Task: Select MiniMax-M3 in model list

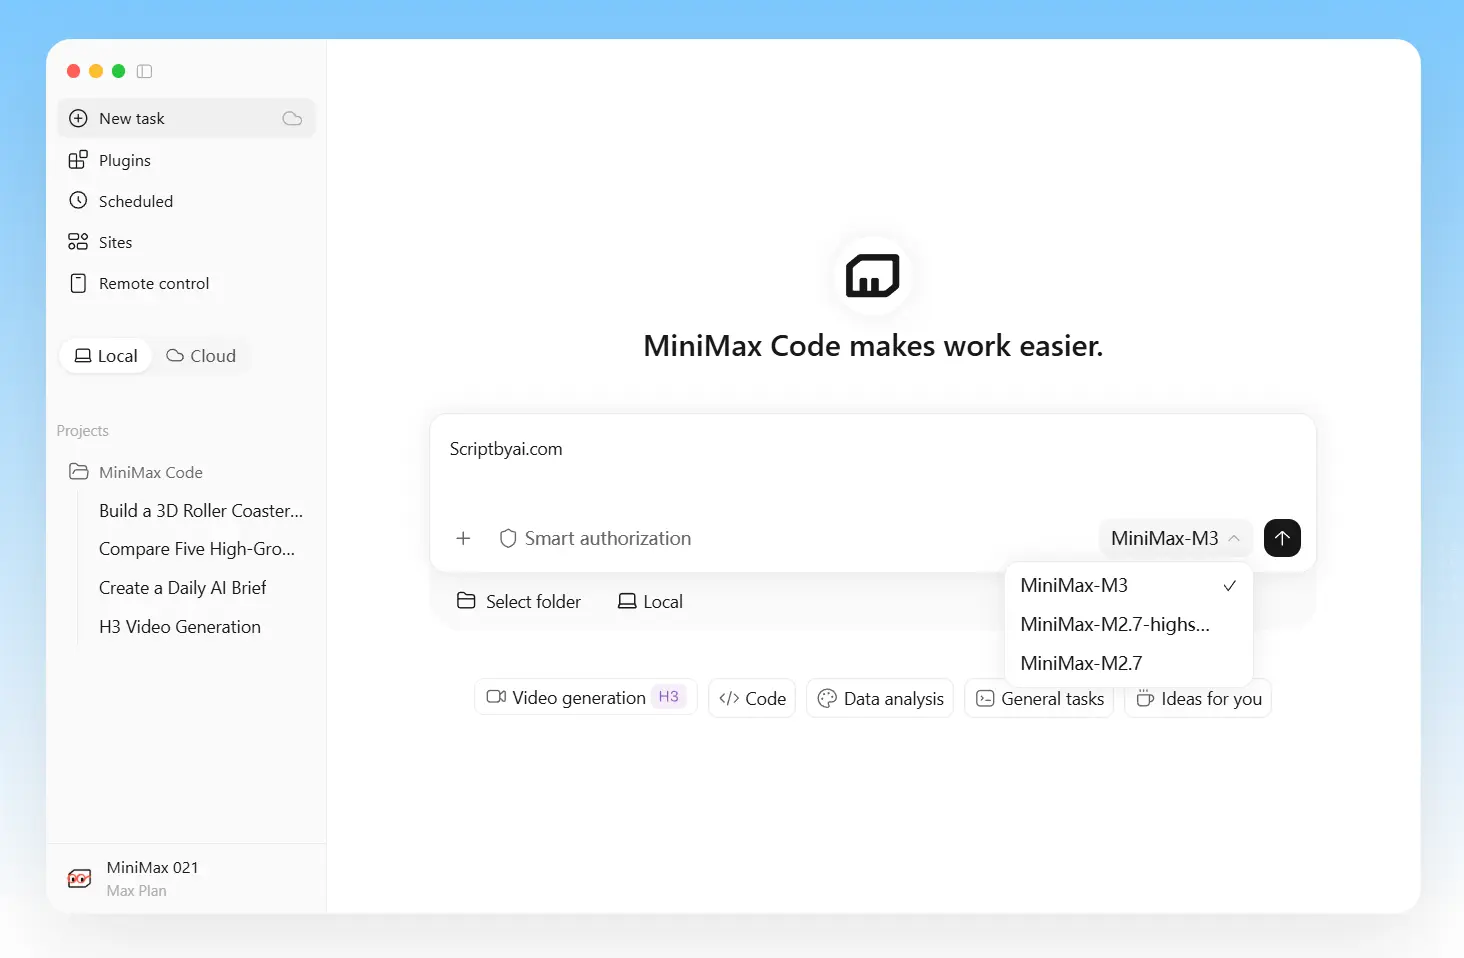Action: [1128, 585]
